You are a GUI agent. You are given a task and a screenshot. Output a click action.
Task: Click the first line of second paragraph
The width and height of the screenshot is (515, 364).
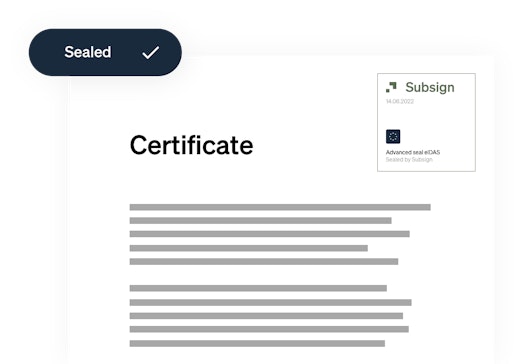pos(258,288)
